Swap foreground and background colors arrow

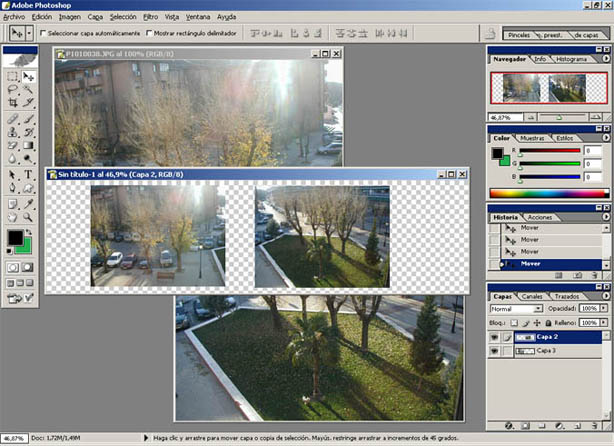pyautogui.click(x=29, y=232)
